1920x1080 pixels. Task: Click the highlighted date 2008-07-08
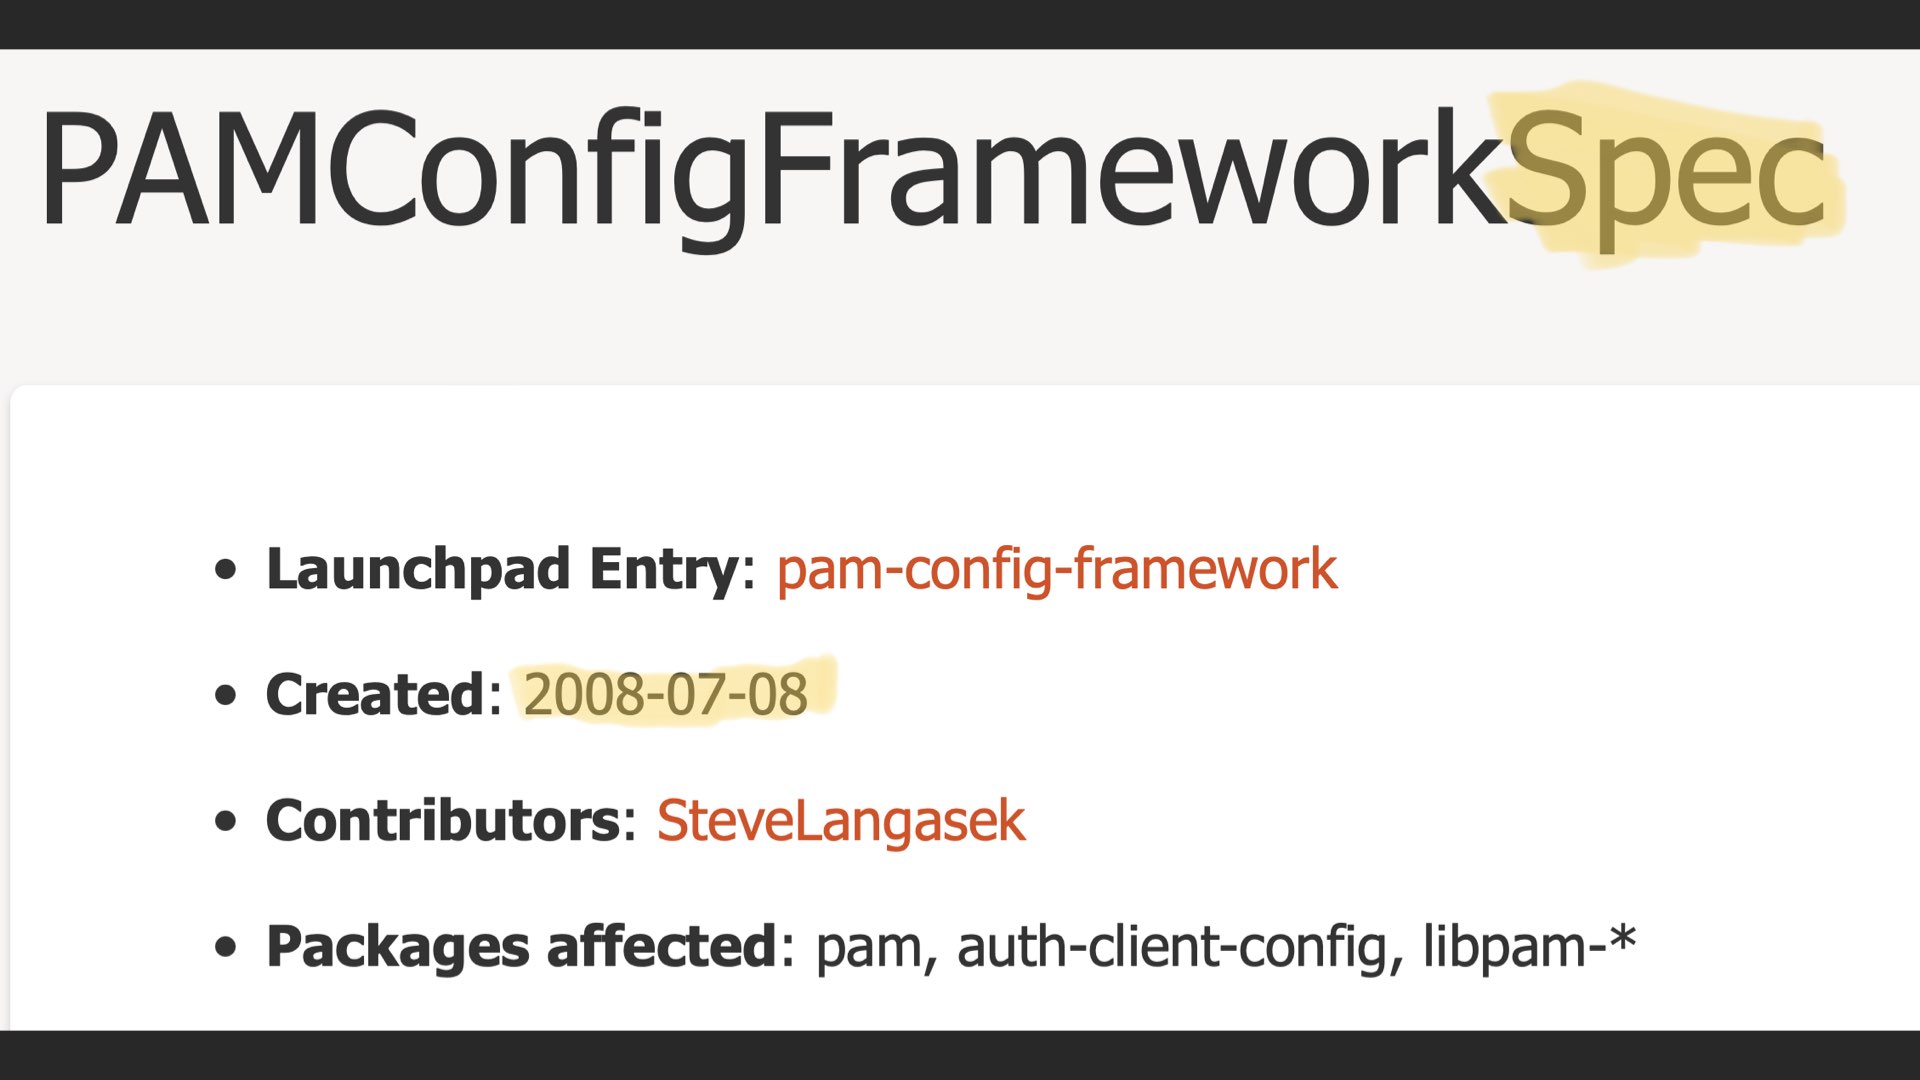666,695
